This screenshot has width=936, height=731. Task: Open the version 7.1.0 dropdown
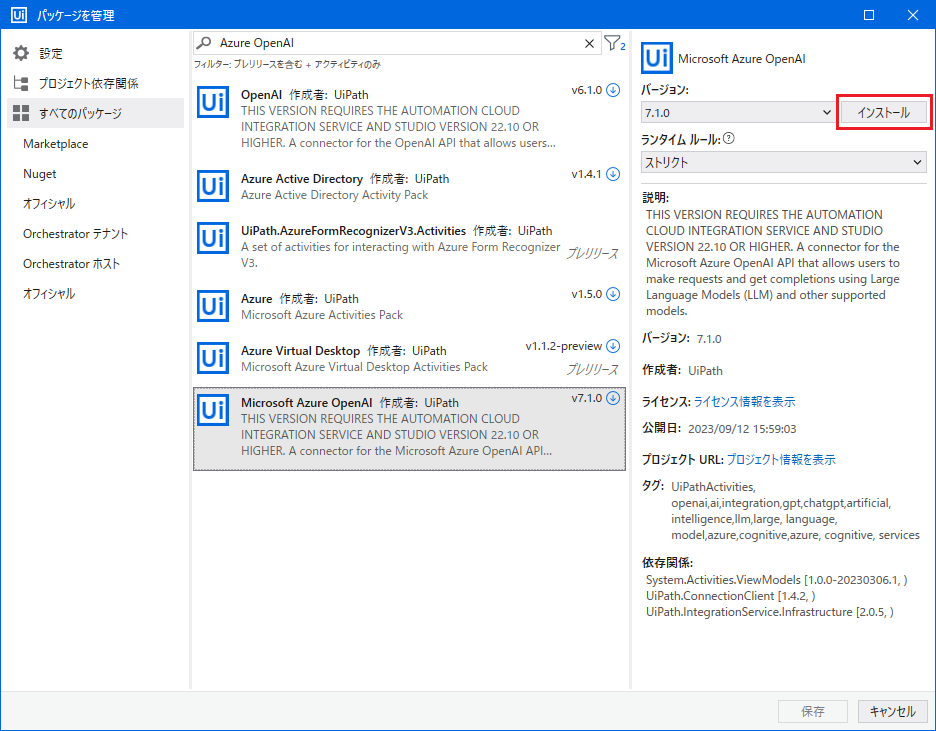click(738, 112)
